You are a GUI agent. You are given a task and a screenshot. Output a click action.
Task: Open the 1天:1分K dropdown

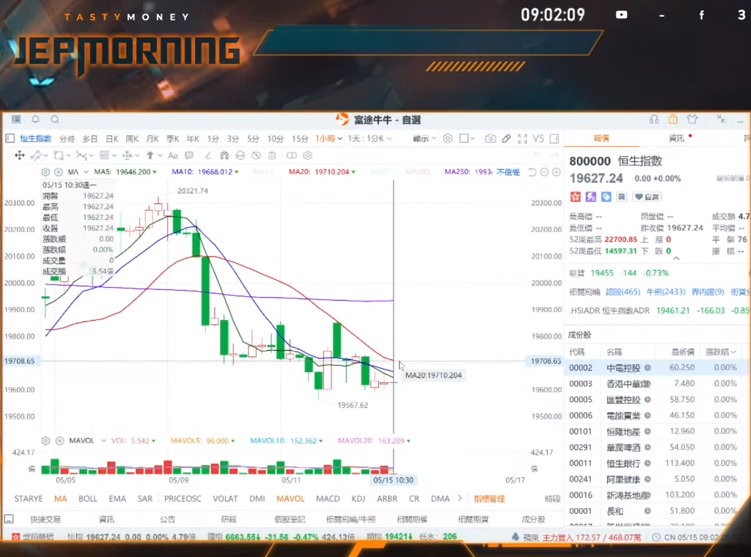pyautogui.click(x=369, y=139)
